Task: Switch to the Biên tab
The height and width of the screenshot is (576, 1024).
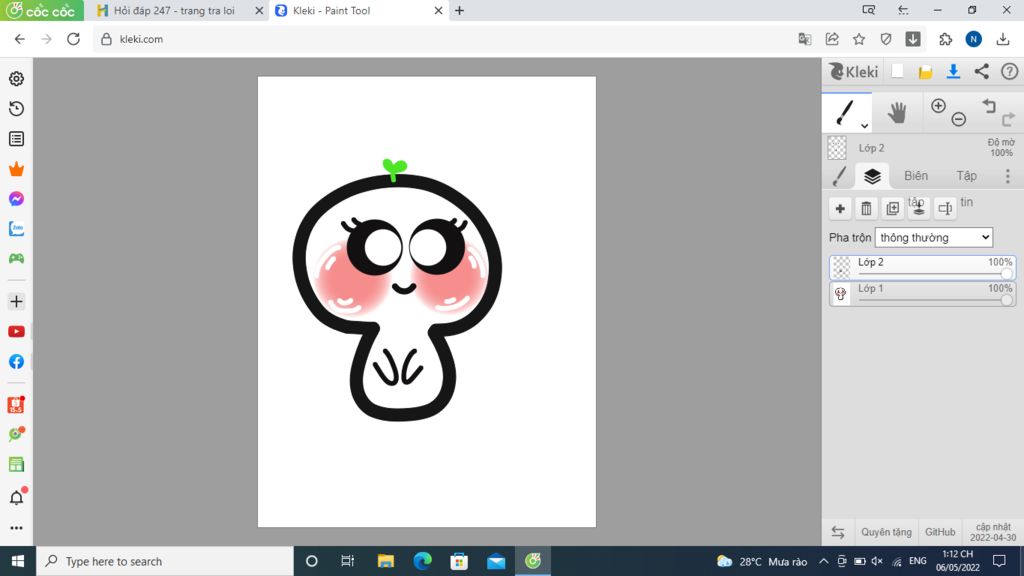Action: pyautogui.click(x=916, y=176)
